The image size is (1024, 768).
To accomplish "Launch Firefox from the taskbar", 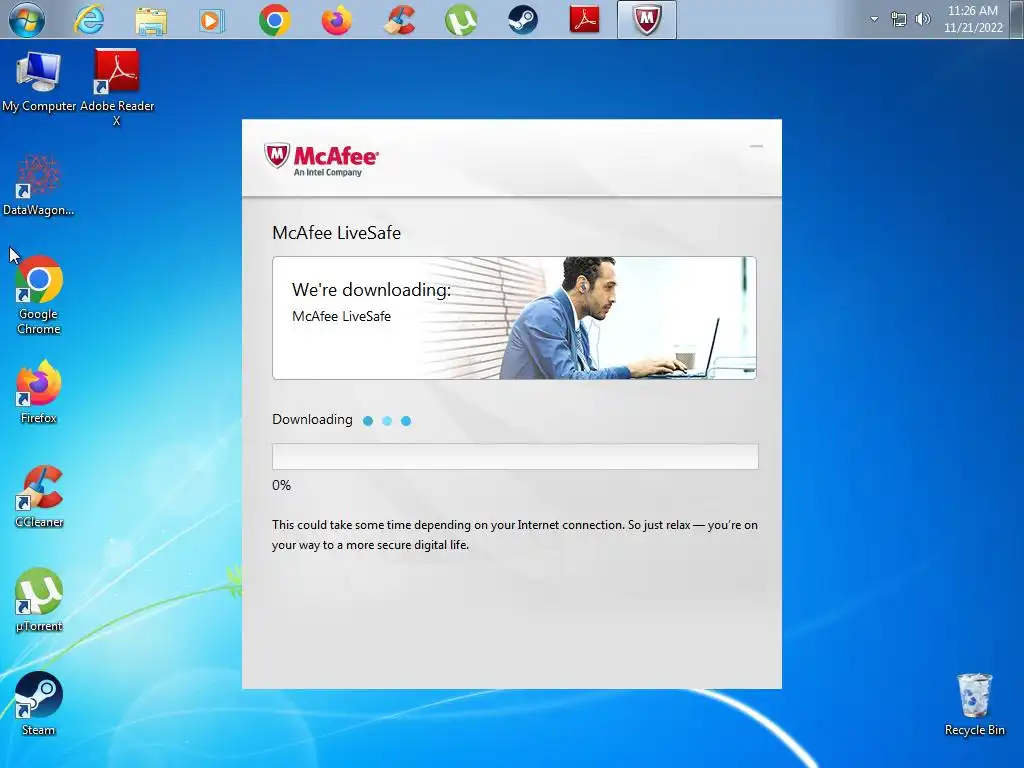I will (336, 20).
